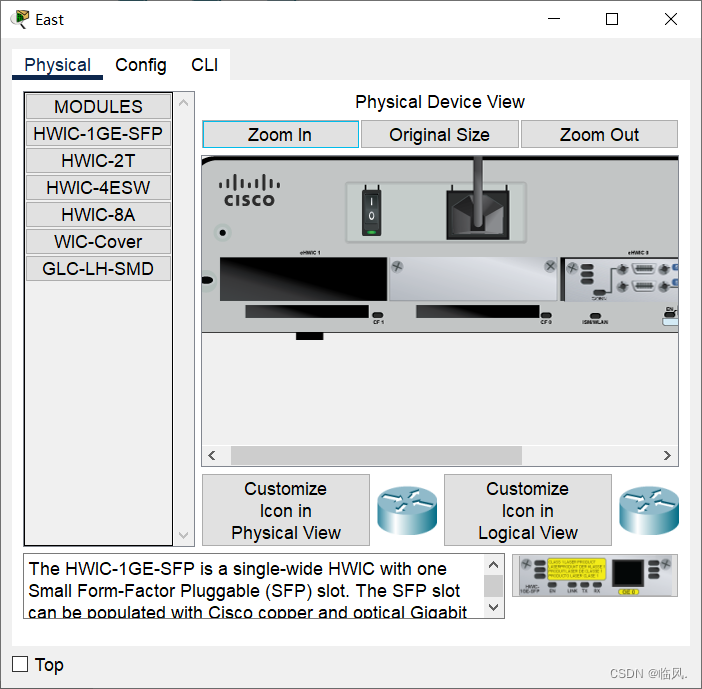This screenshot has width=702, height=689.
Task: Maximize the East window
Action: tap(612, 19)
